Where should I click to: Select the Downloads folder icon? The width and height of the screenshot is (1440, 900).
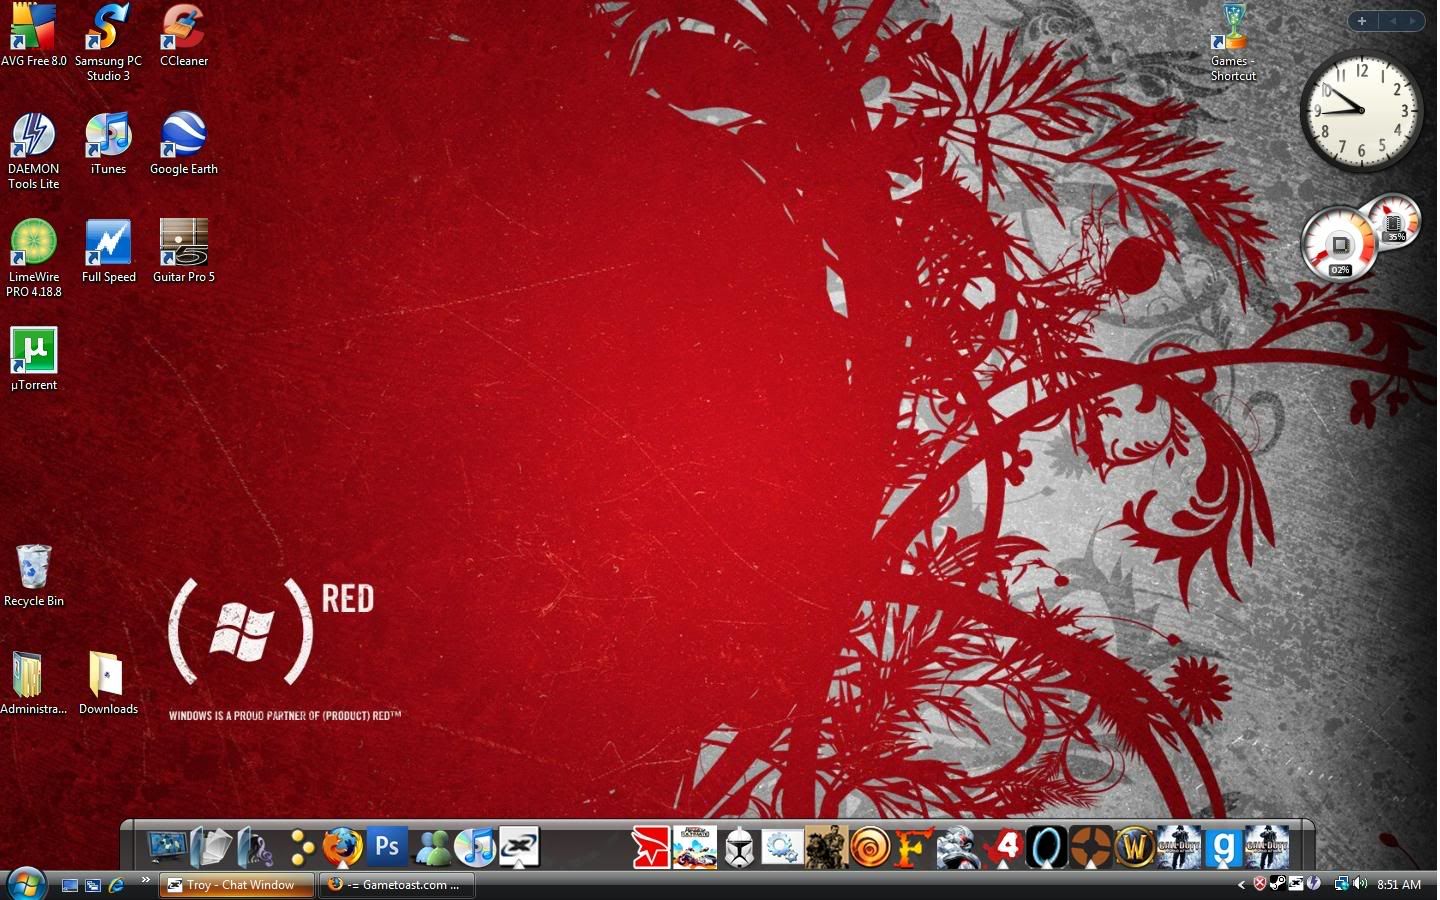[108, 683]
